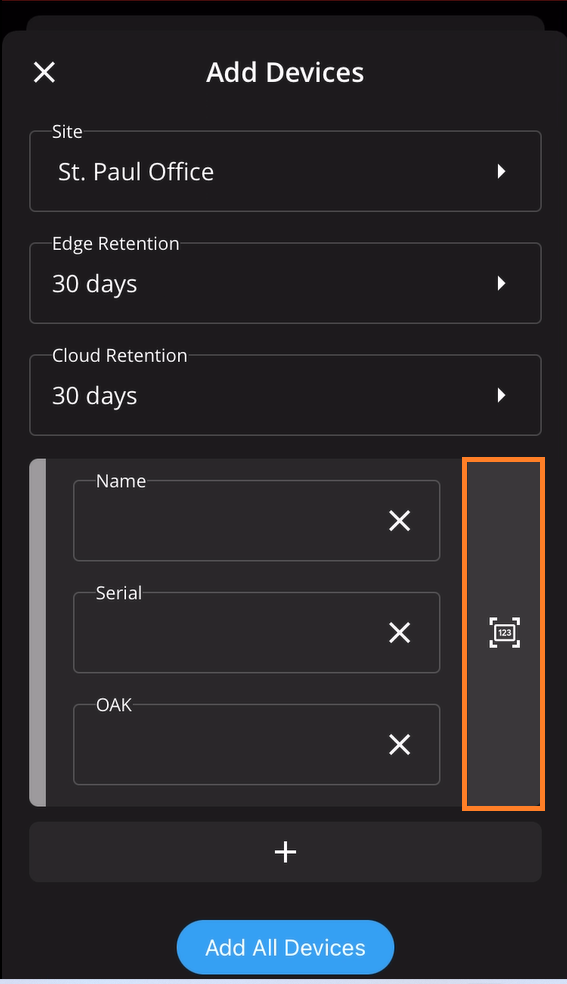This screenshot has width=567, height=984.
Task: Open Cloud Retention 30 days dropdown
Action: [285, 395]
